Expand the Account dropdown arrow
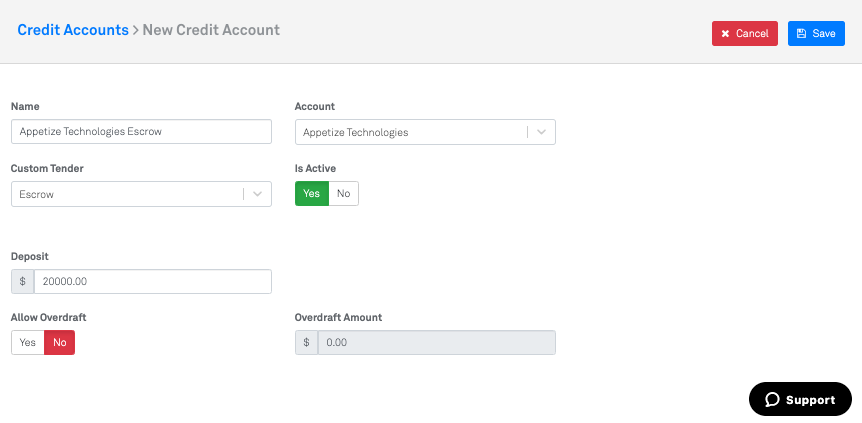Image resolution: width=862 pixels, height=423 pixels. click(x=541, y=132)
